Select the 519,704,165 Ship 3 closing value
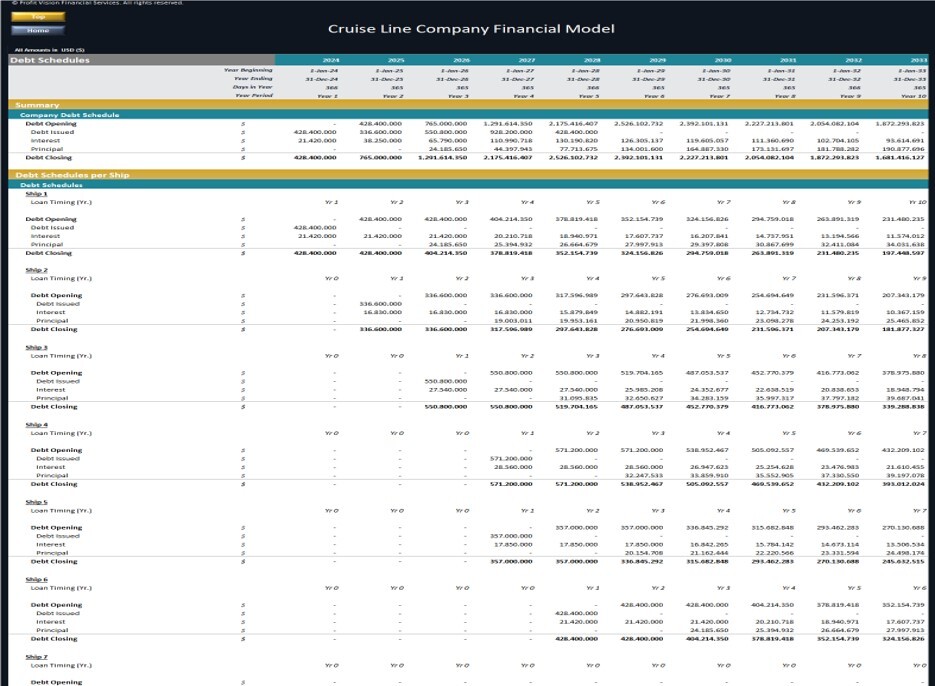 tap(576, 407)
